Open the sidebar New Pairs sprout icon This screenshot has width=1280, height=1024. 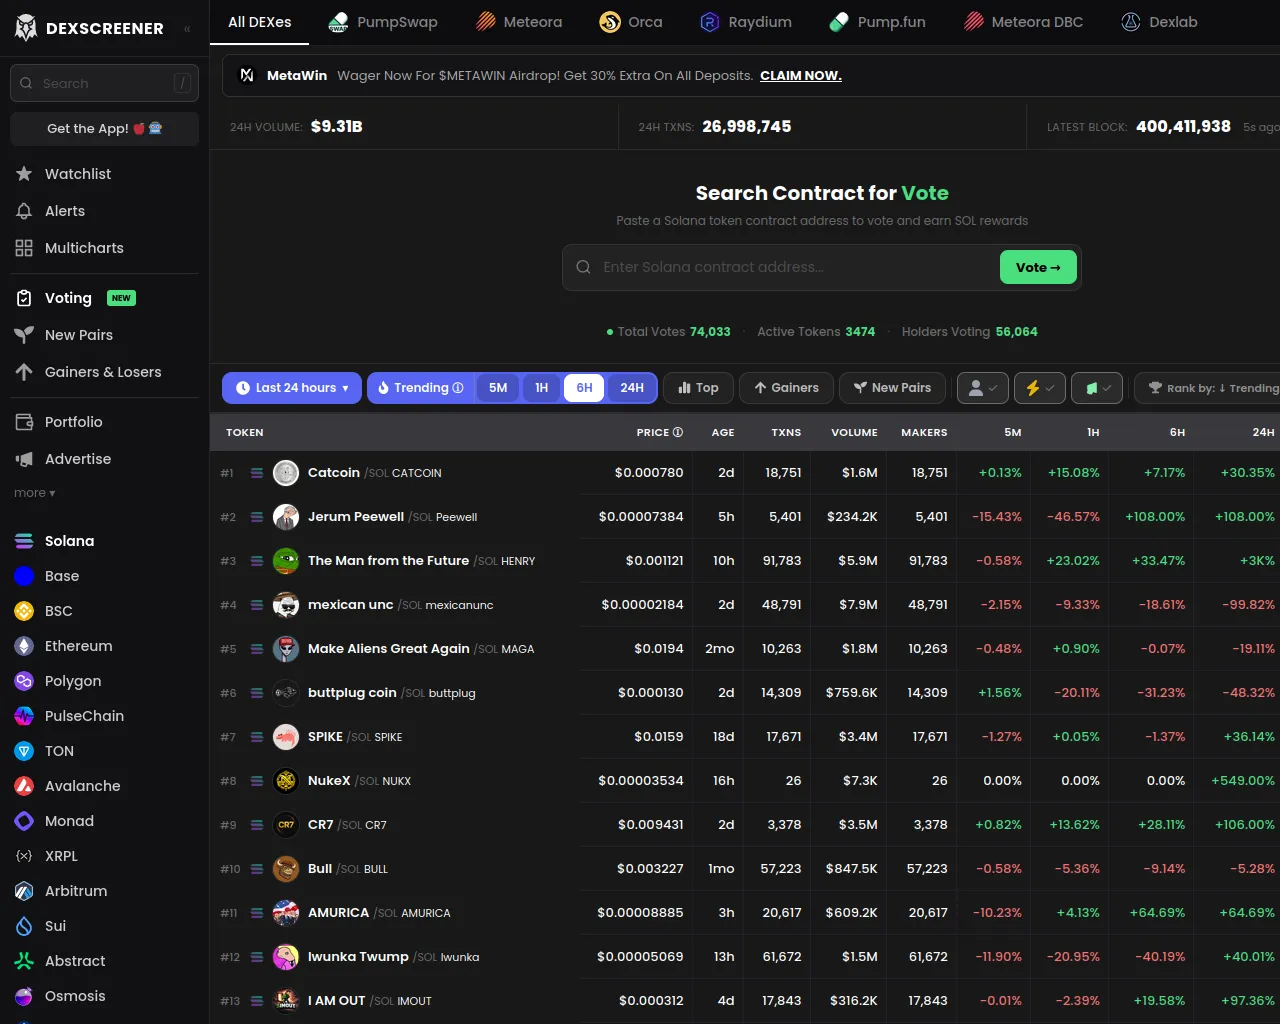coord(24,335)
